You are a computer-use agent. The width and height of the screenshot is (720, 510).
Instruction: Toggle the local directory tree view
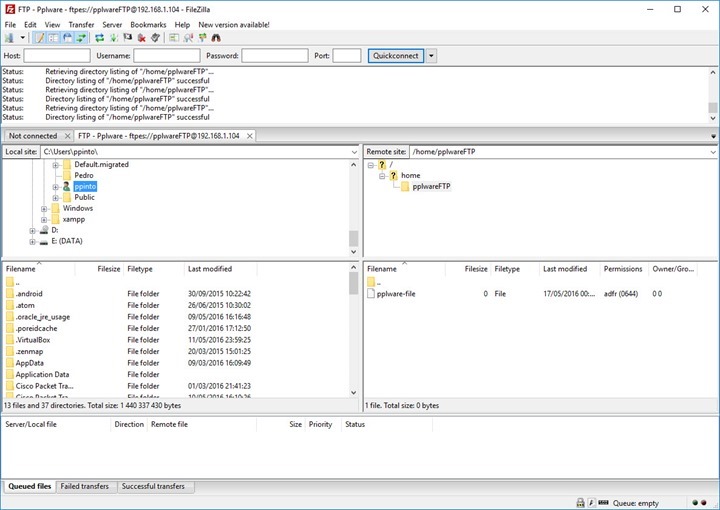pos(53,38)
